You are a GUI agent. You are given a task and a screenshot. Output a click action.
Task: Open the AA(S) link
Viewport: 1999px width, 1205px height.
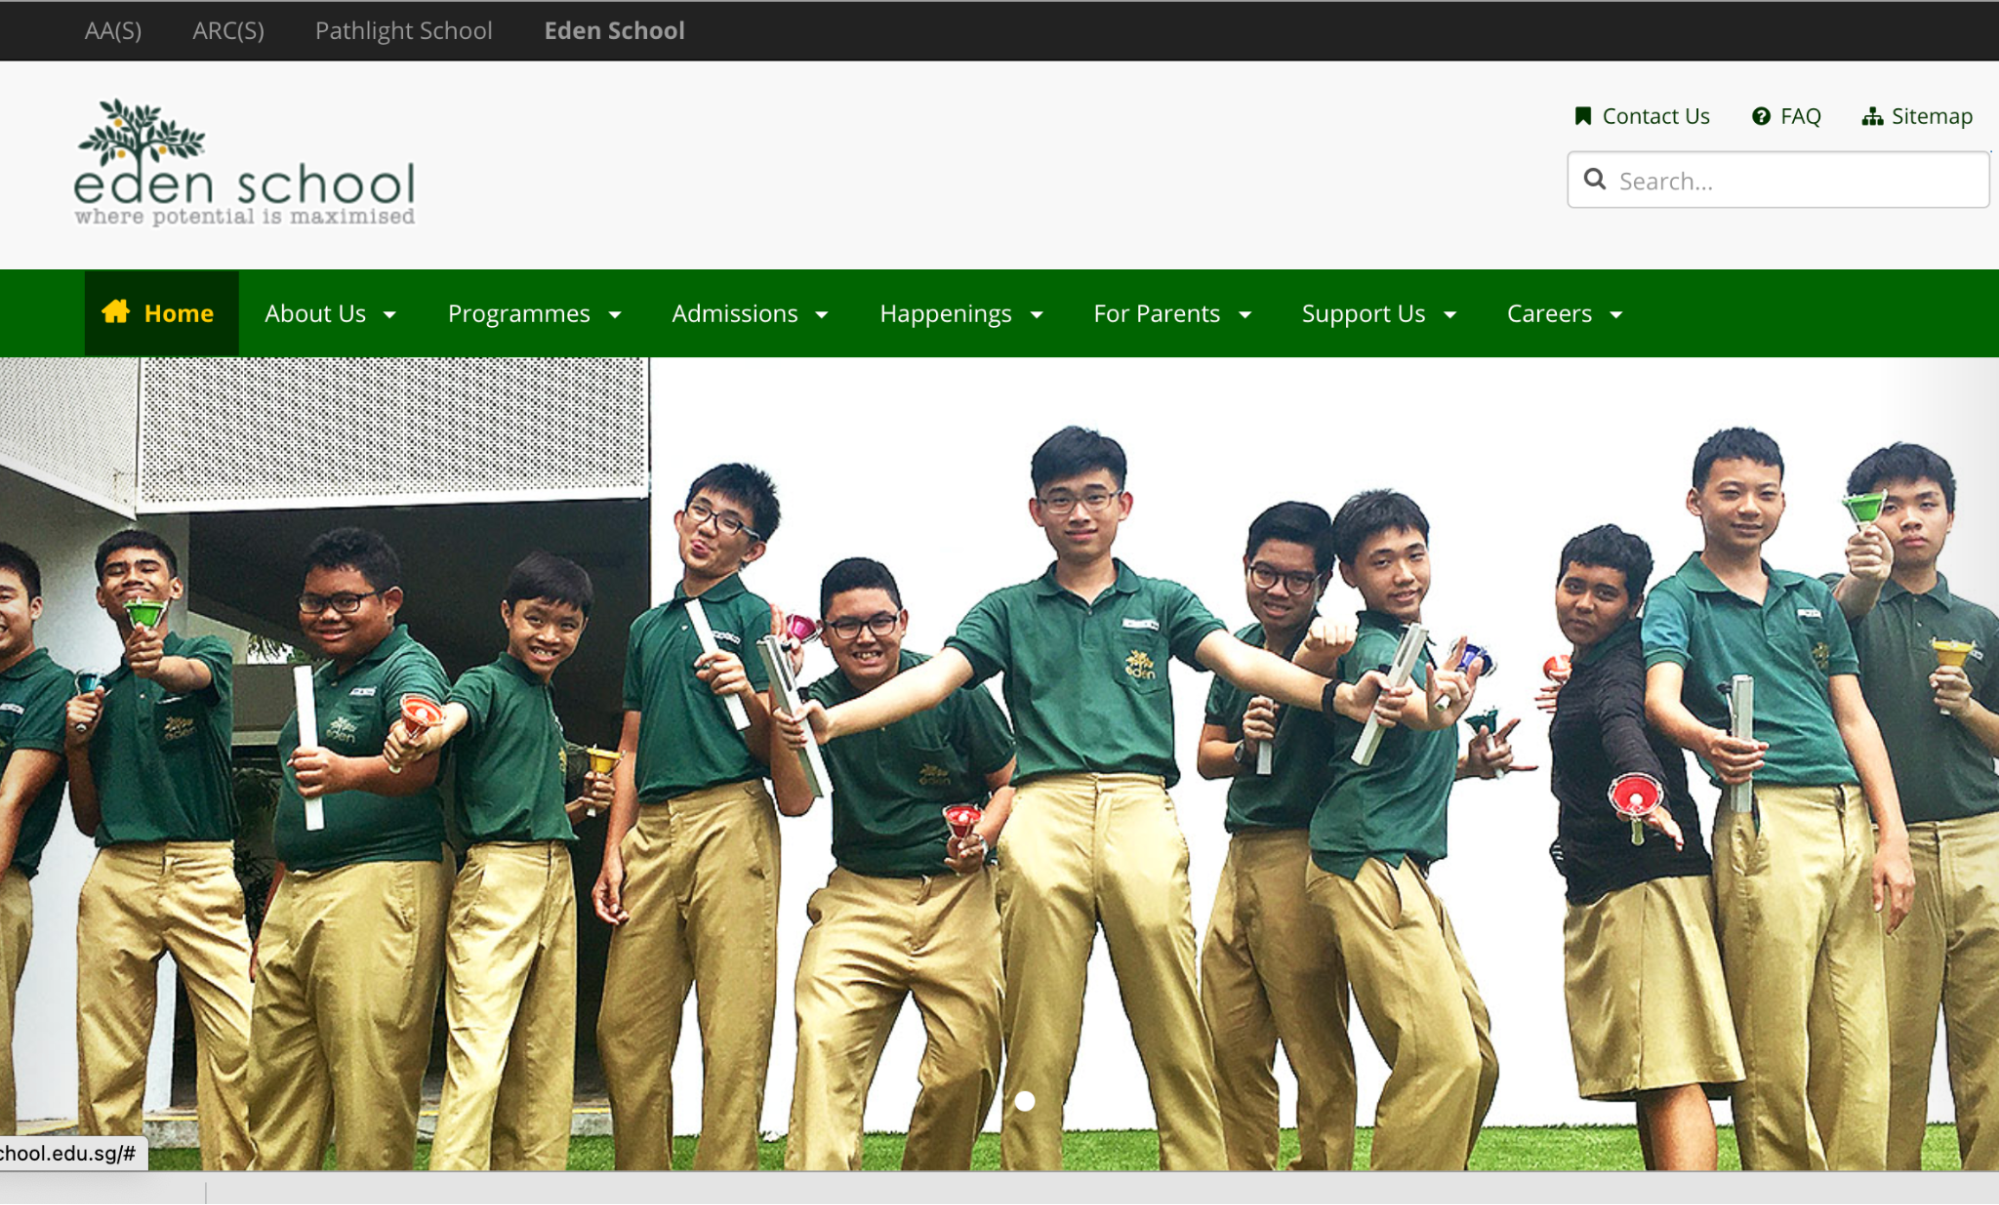click(x=113, y=31)
